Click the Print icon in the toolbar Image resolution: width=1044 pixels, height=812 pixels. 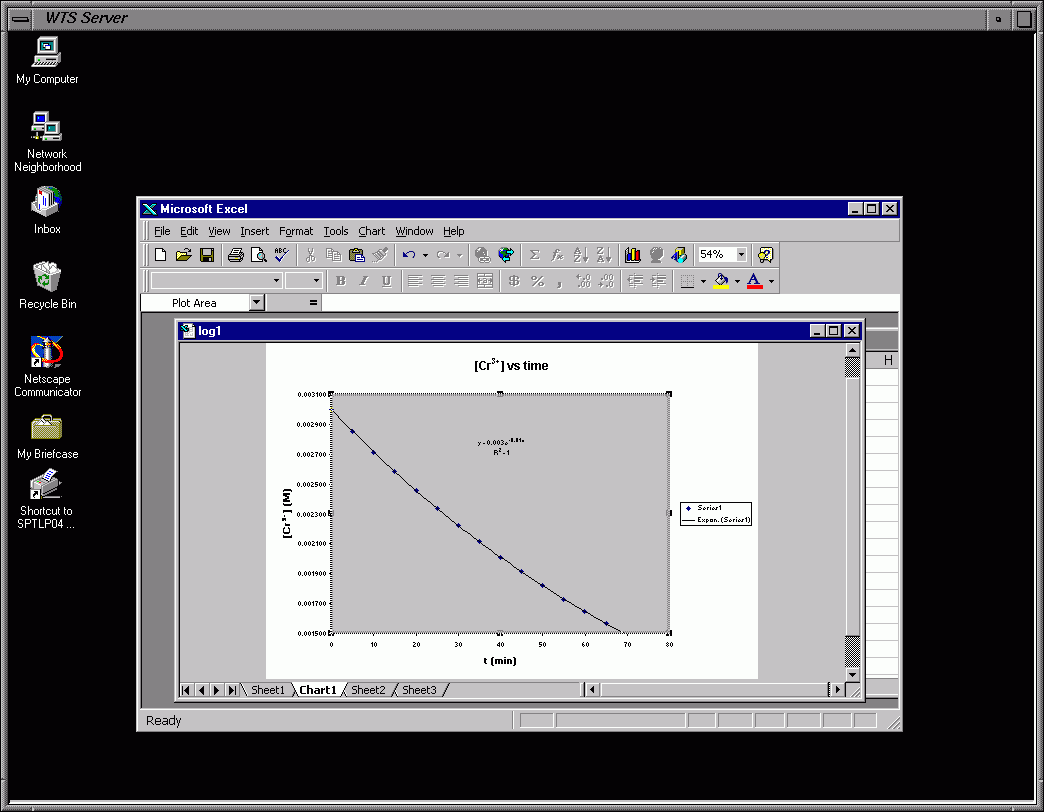[x=236, y=255]
